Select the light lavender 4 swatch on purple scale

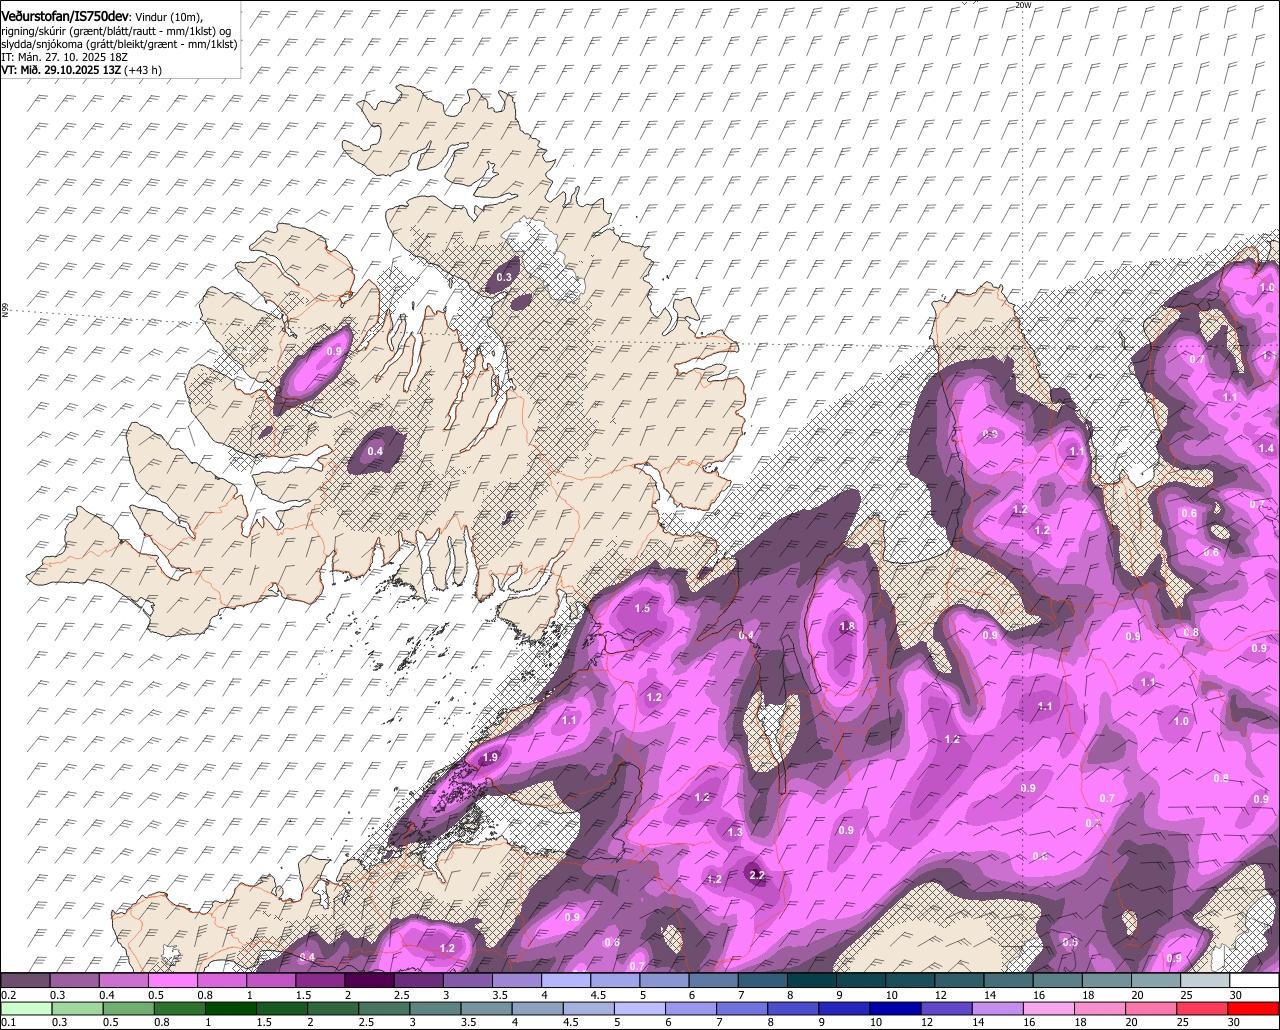pyautogui.click(x=565, y=981)
